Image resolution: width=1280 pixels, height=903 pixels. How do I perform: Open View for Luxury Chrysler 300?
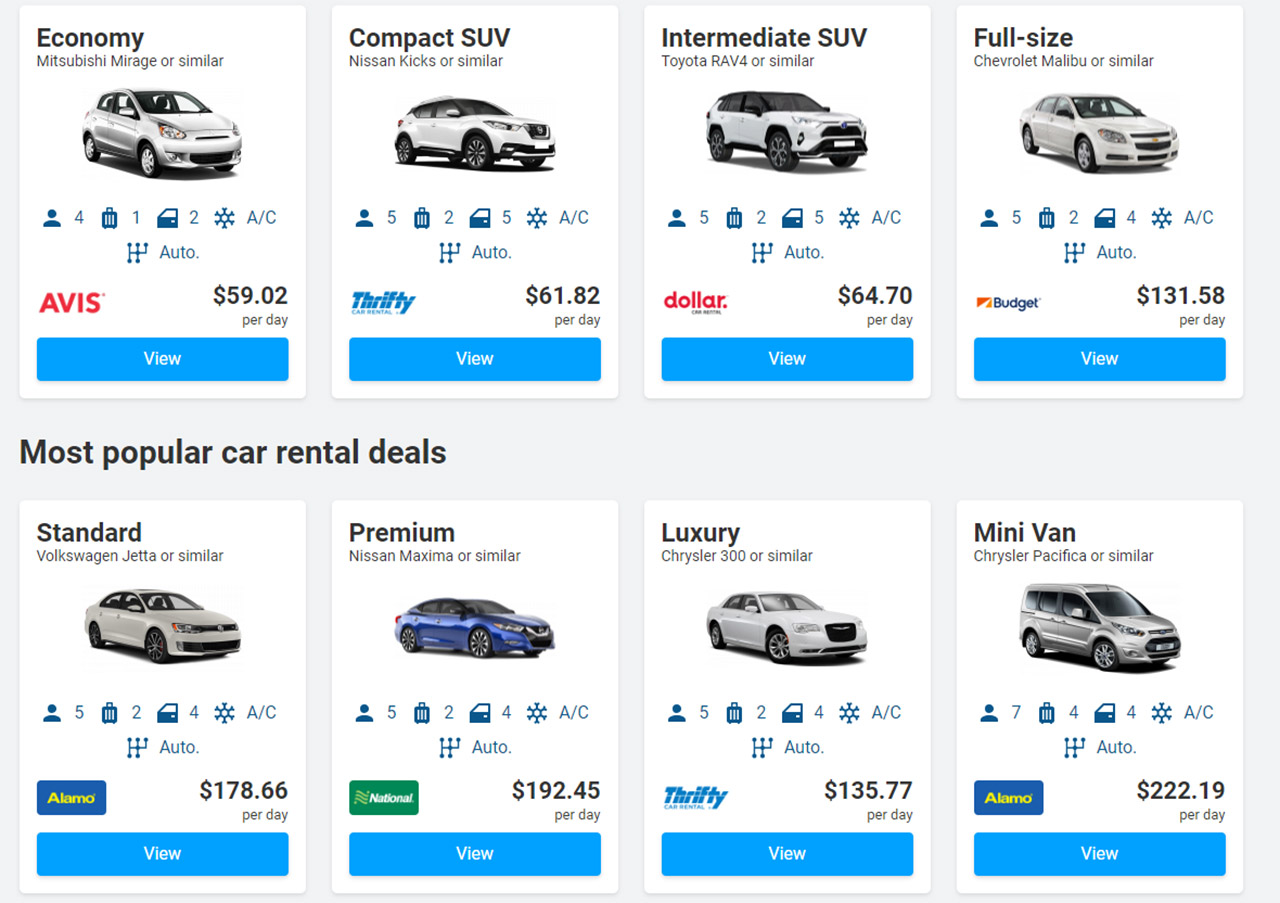pyautogui.click(x=787, y=854)
